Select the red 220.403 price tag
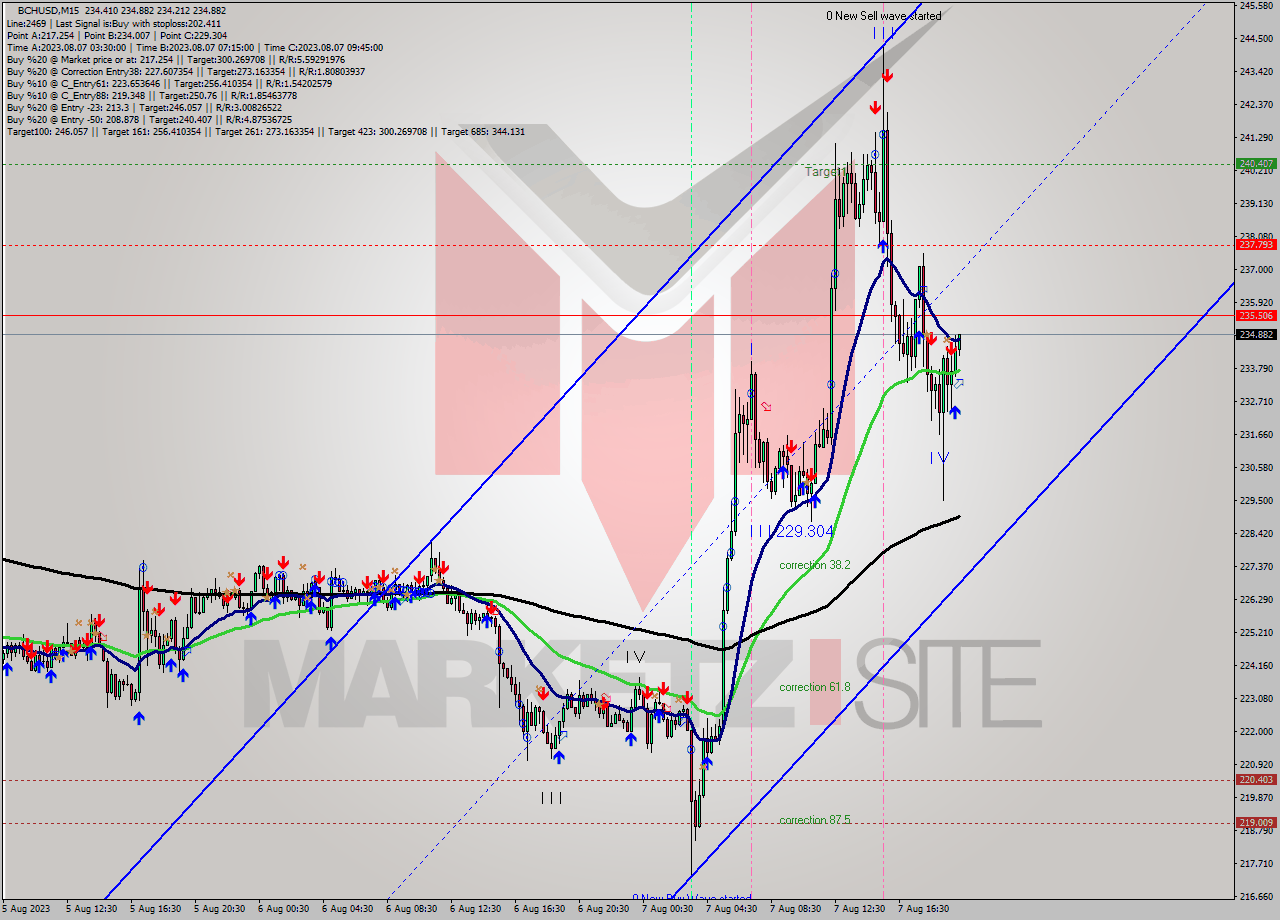The width and height of the screenshot is (1280, 920). tap(1256, 779)
